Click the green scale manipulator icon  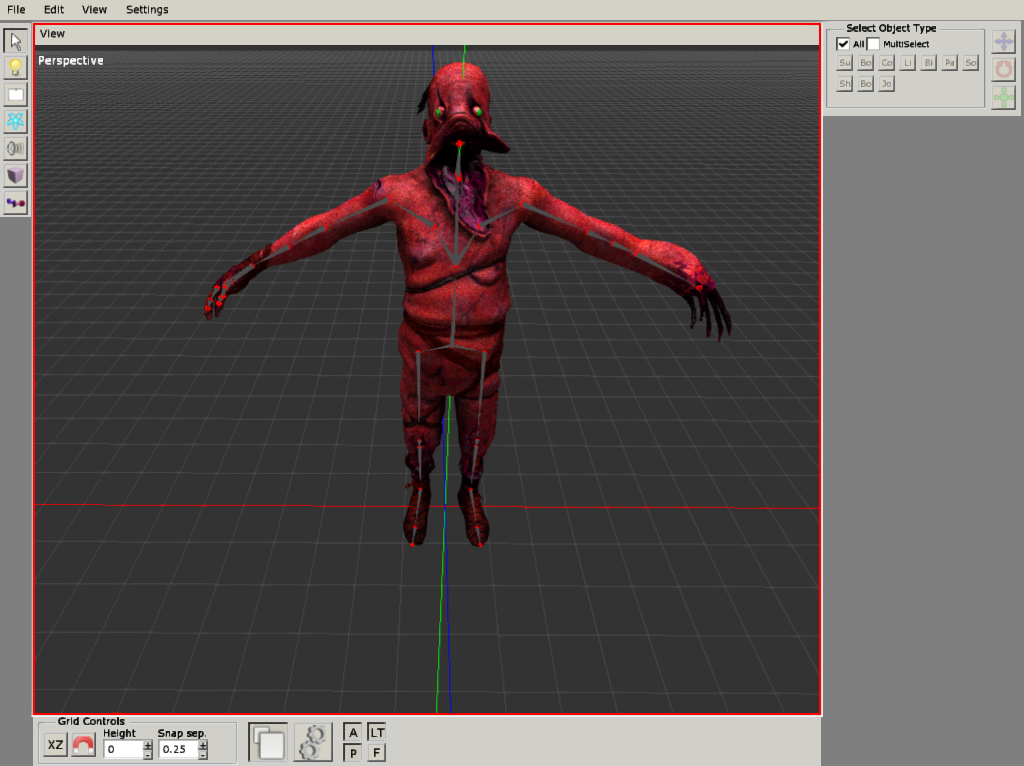[x=1003, y=98]
